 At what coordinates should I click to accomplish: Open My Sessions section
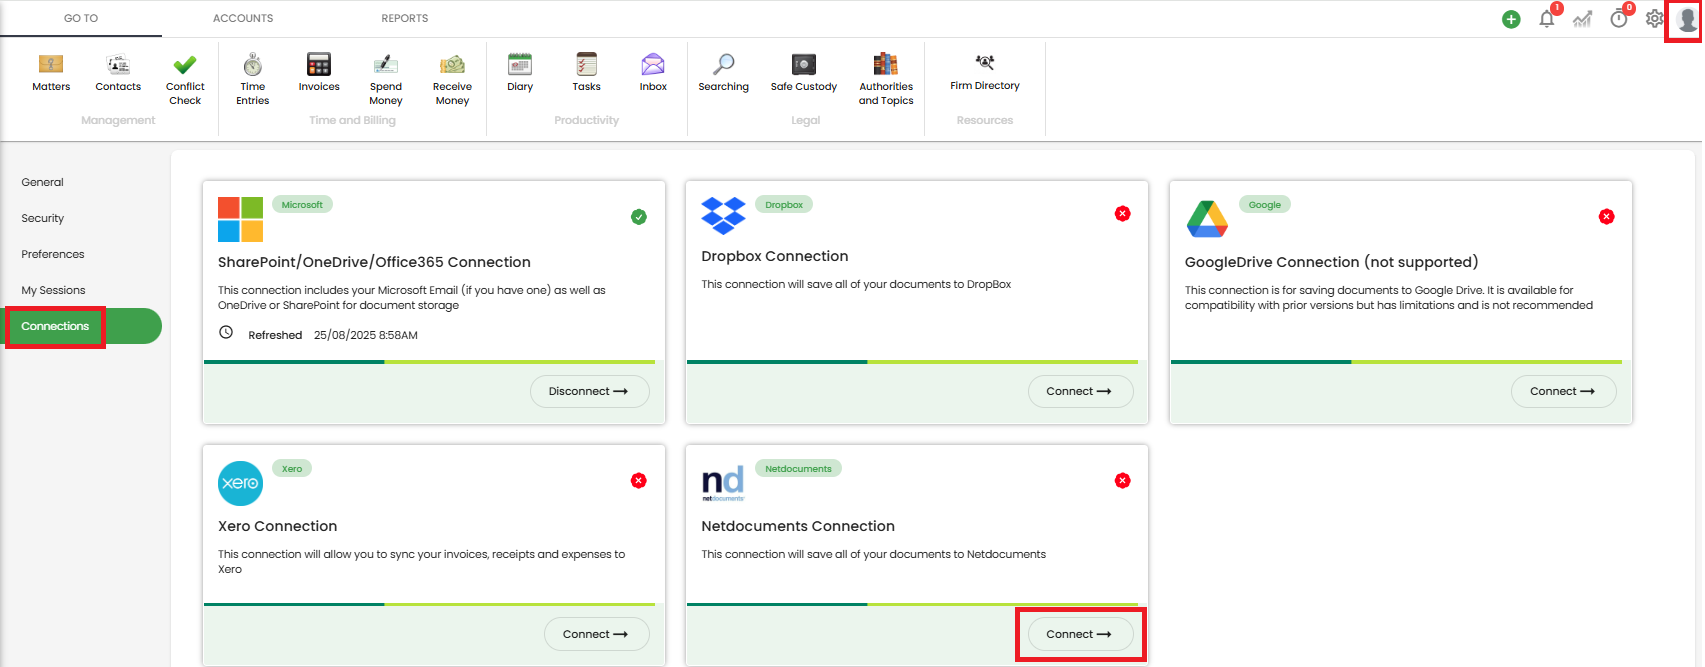(x=53, y=290)
